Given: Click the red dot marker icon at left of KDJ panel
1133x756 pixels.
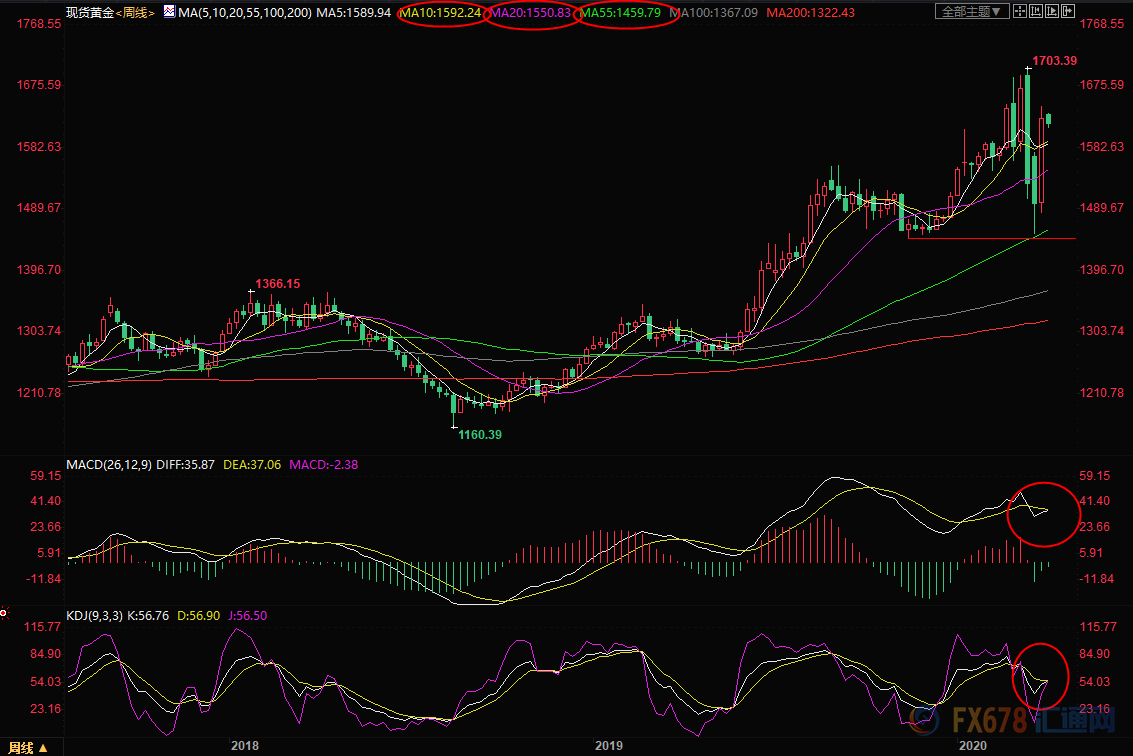Looking at the screenshot, I should 4,612.
